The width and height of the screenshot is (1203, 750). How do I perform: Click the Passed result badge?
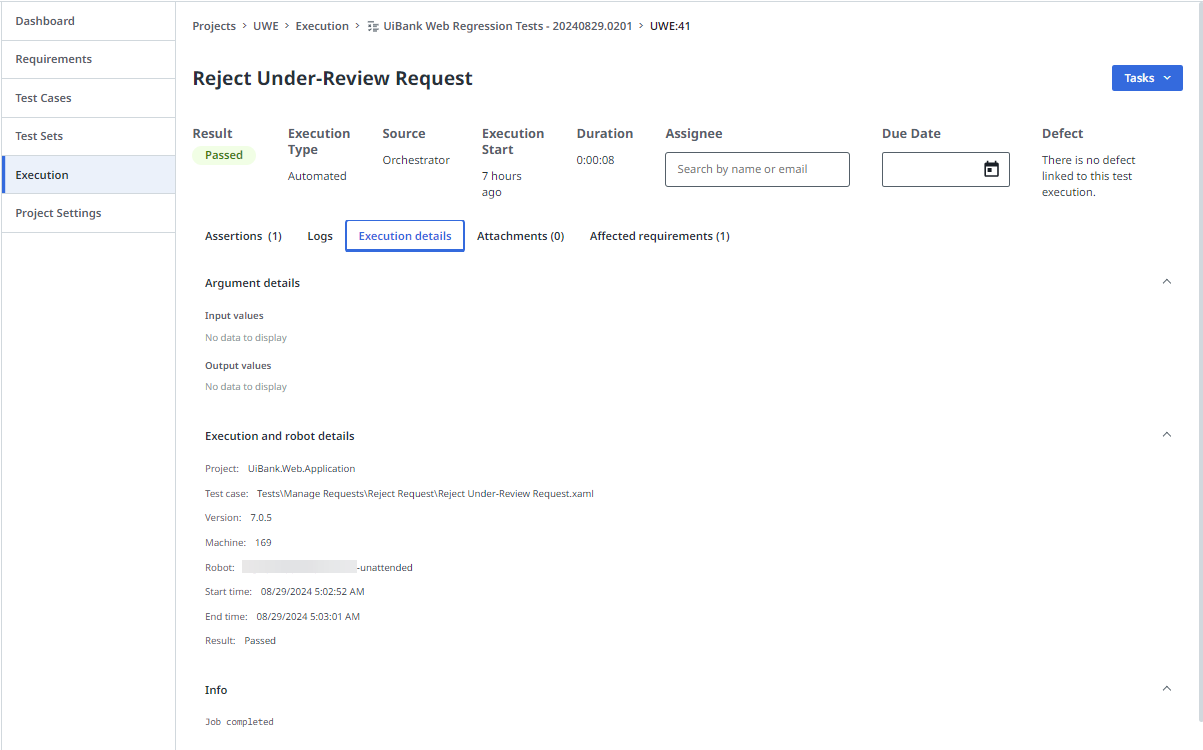(224, 154)
